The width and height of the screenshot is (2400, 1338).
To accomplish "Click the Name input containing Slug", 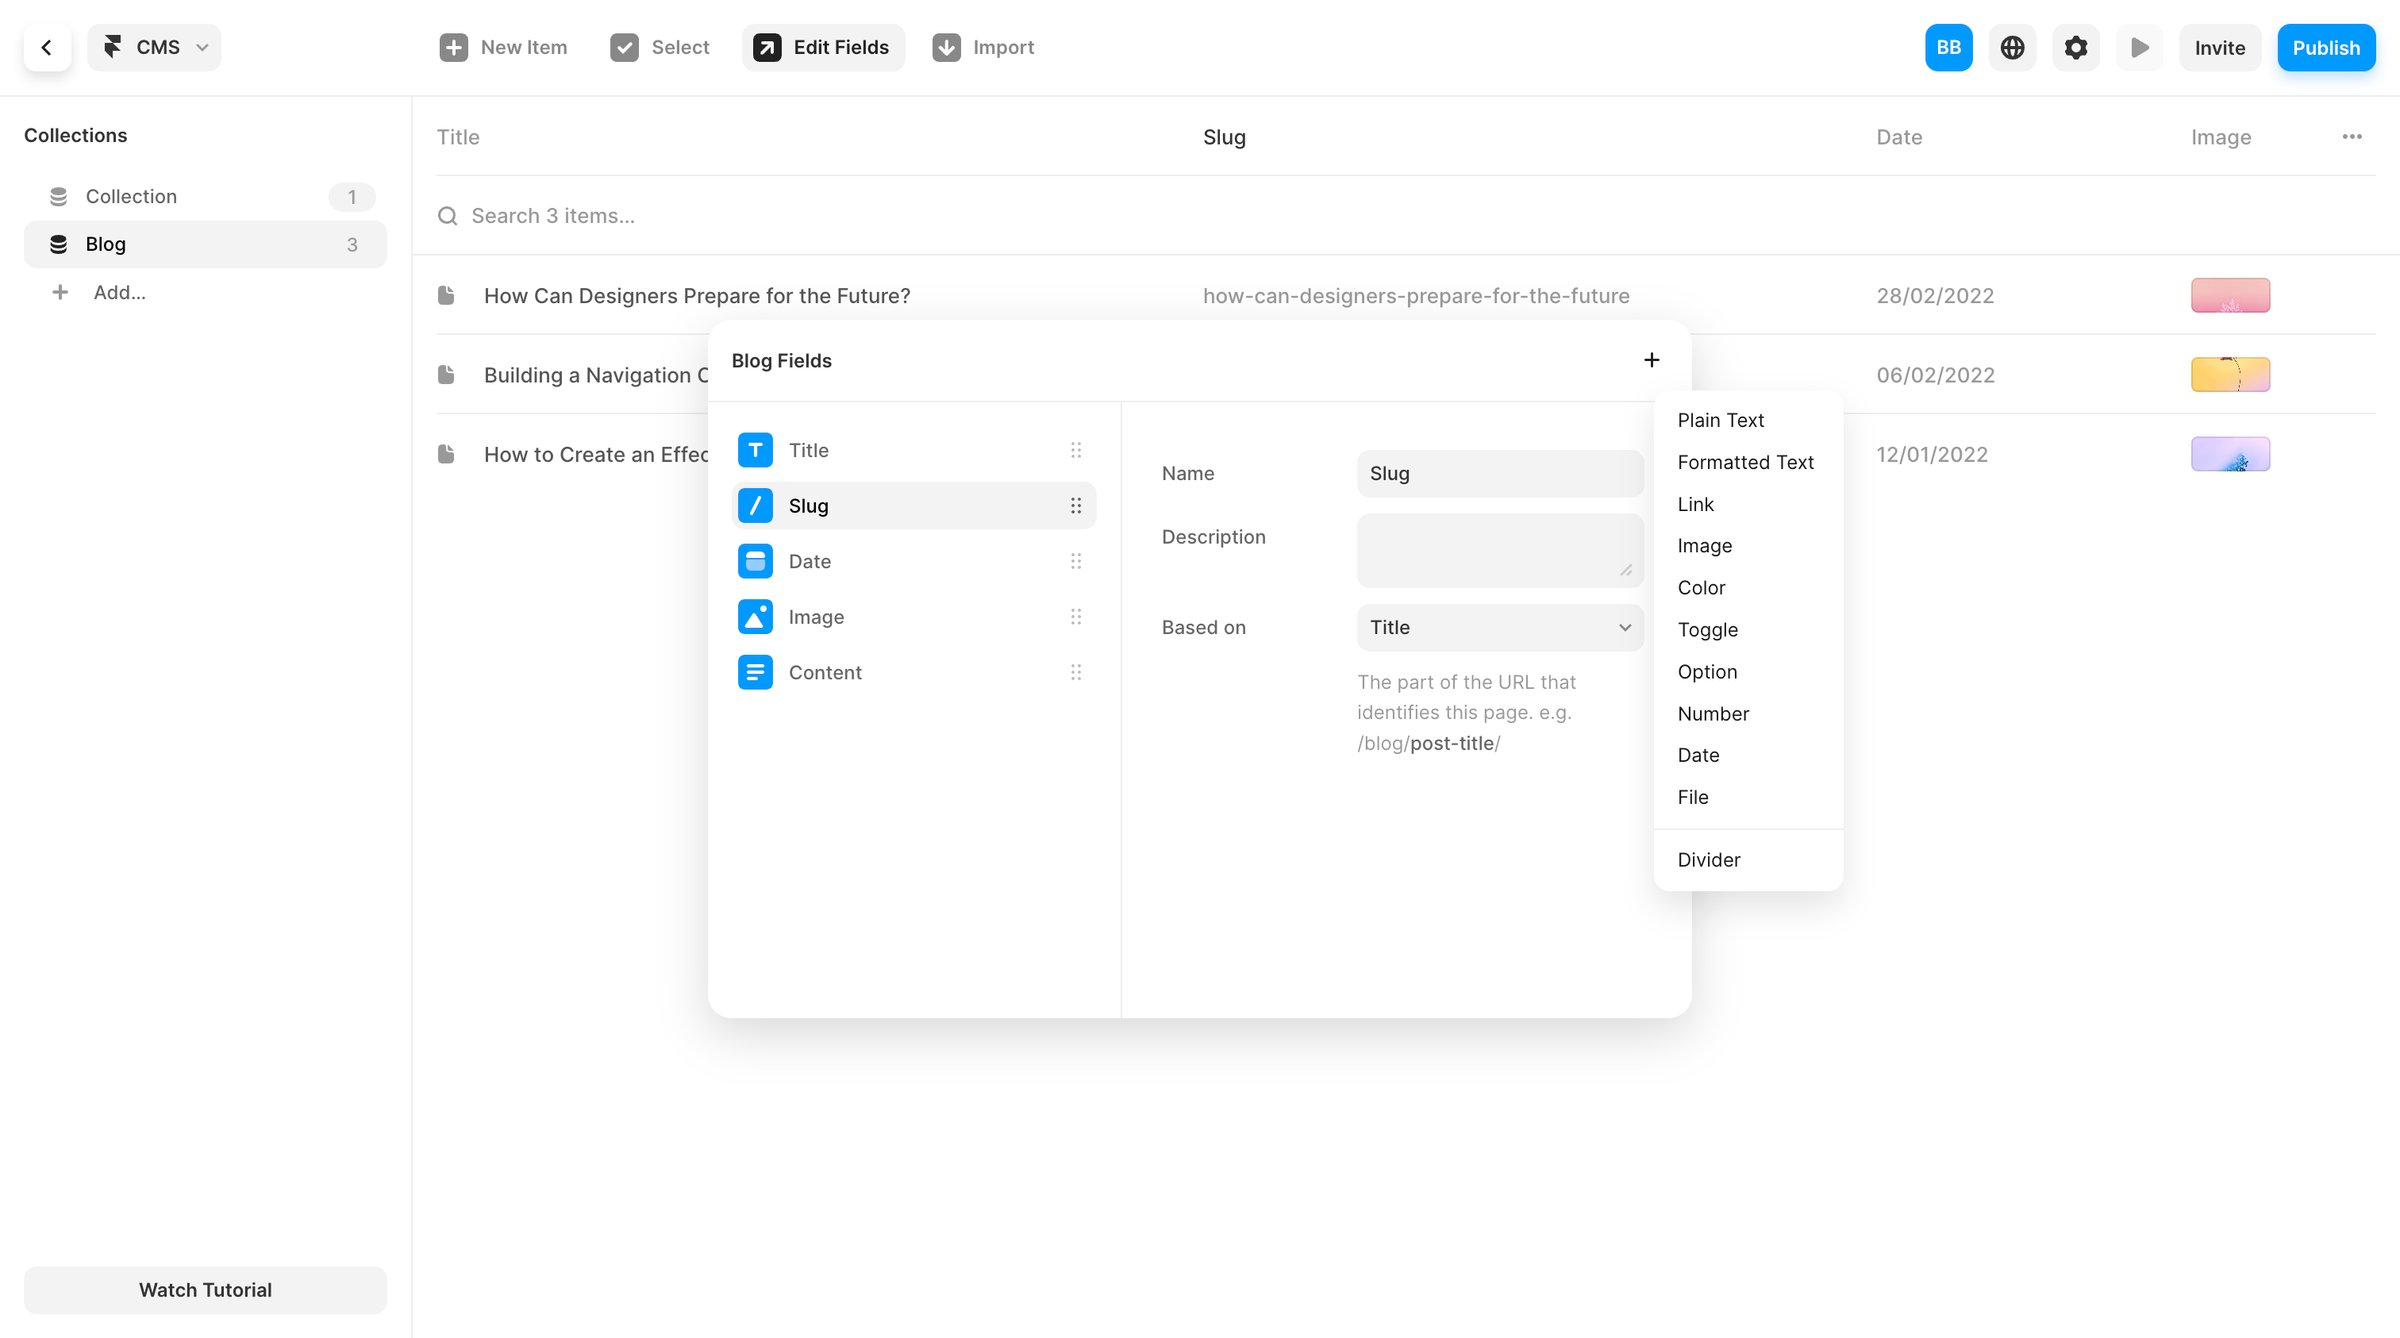I will coord(1500,474).
